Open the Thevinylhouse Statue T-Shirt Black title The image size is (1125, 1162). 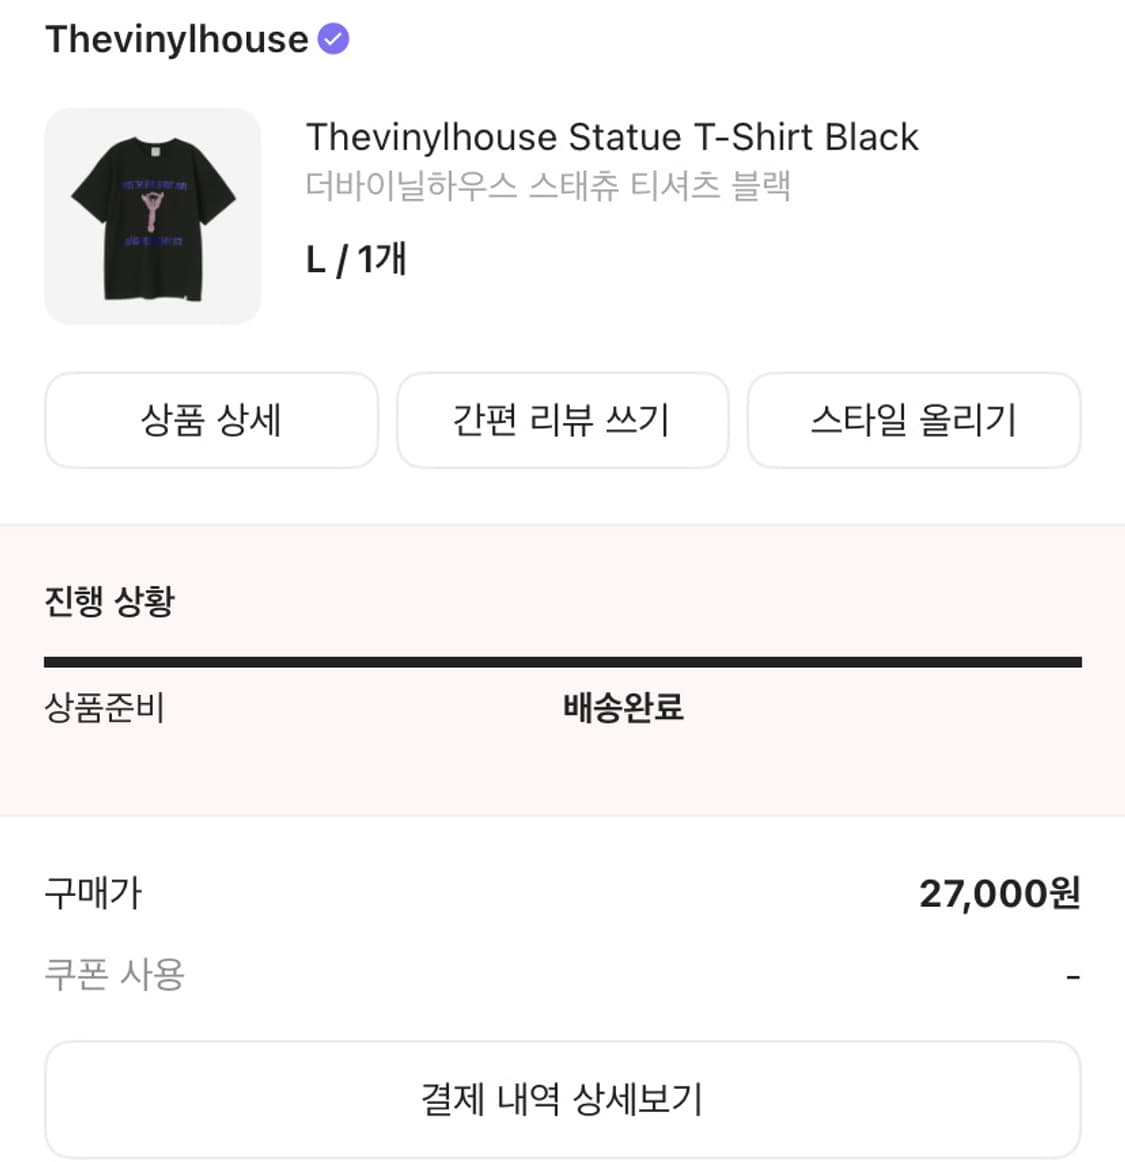(x=611, y=137)
